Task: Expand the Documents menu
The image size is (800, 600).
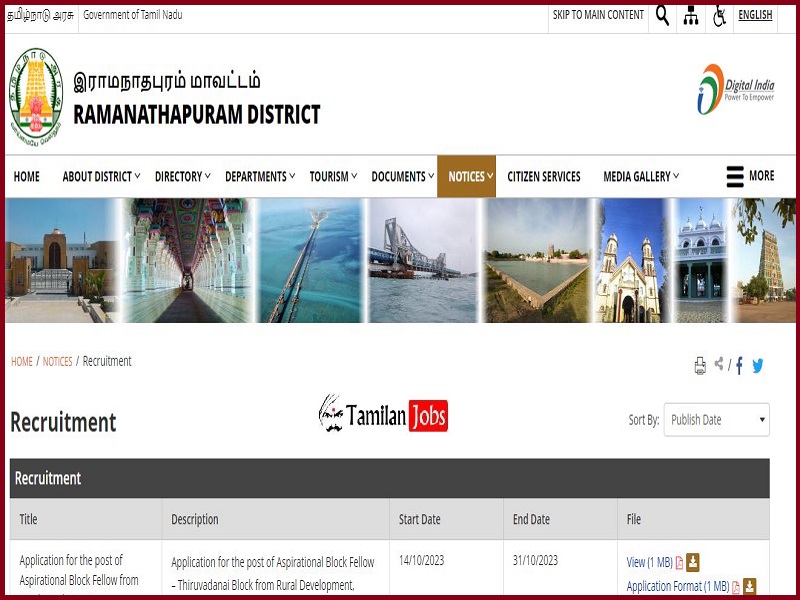Action: pos(403,177)
